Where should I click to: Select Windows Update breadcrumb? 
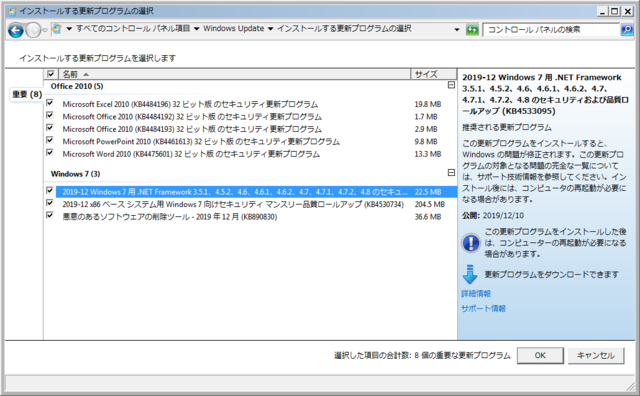click(x=233, y=29)
